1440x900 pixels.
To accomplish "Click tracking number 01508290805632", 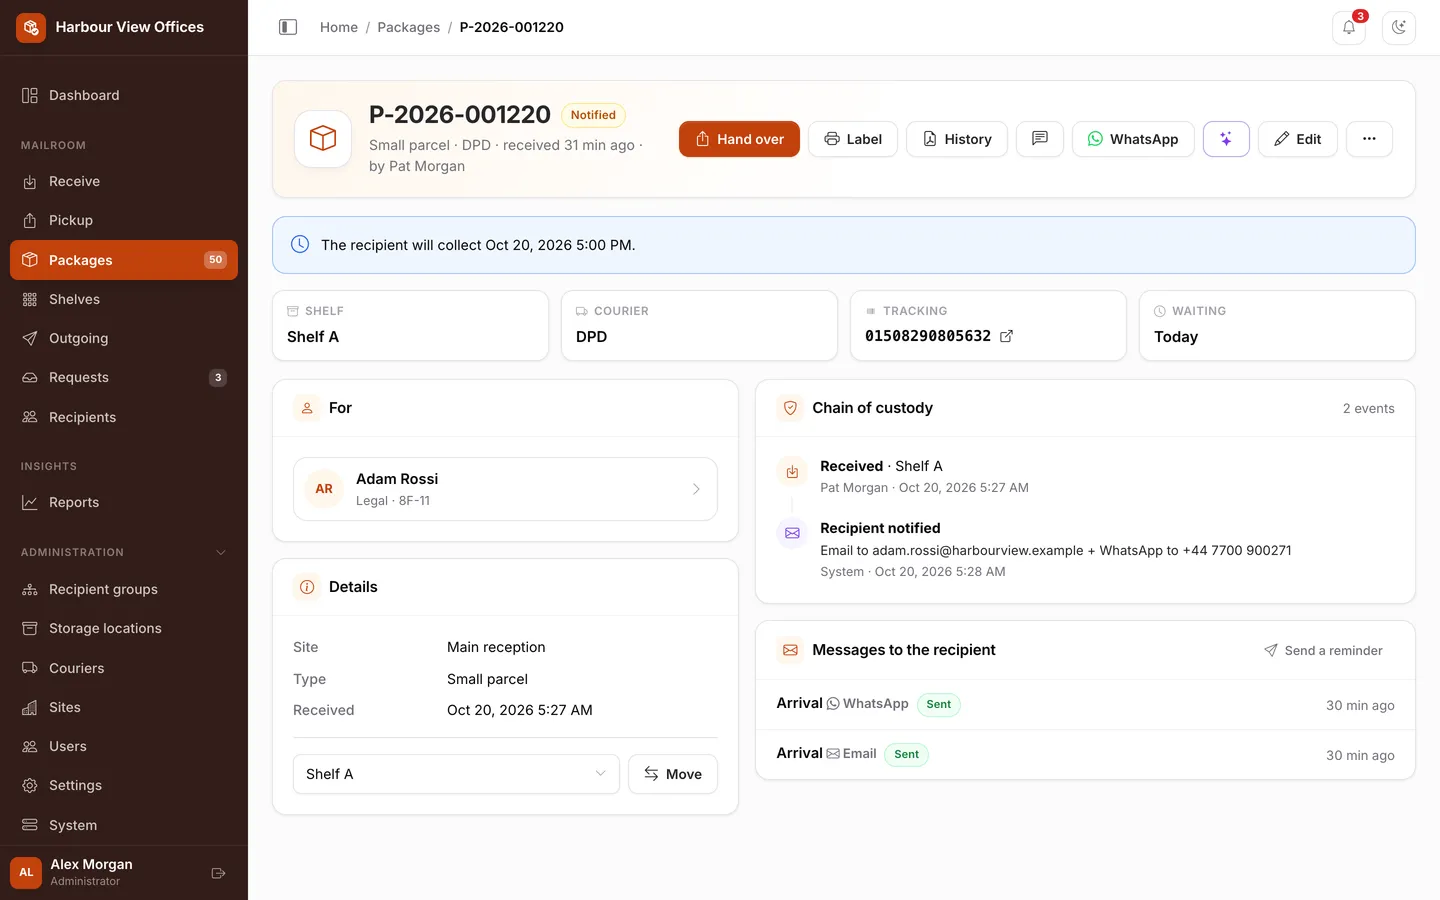I will [928, 336].
